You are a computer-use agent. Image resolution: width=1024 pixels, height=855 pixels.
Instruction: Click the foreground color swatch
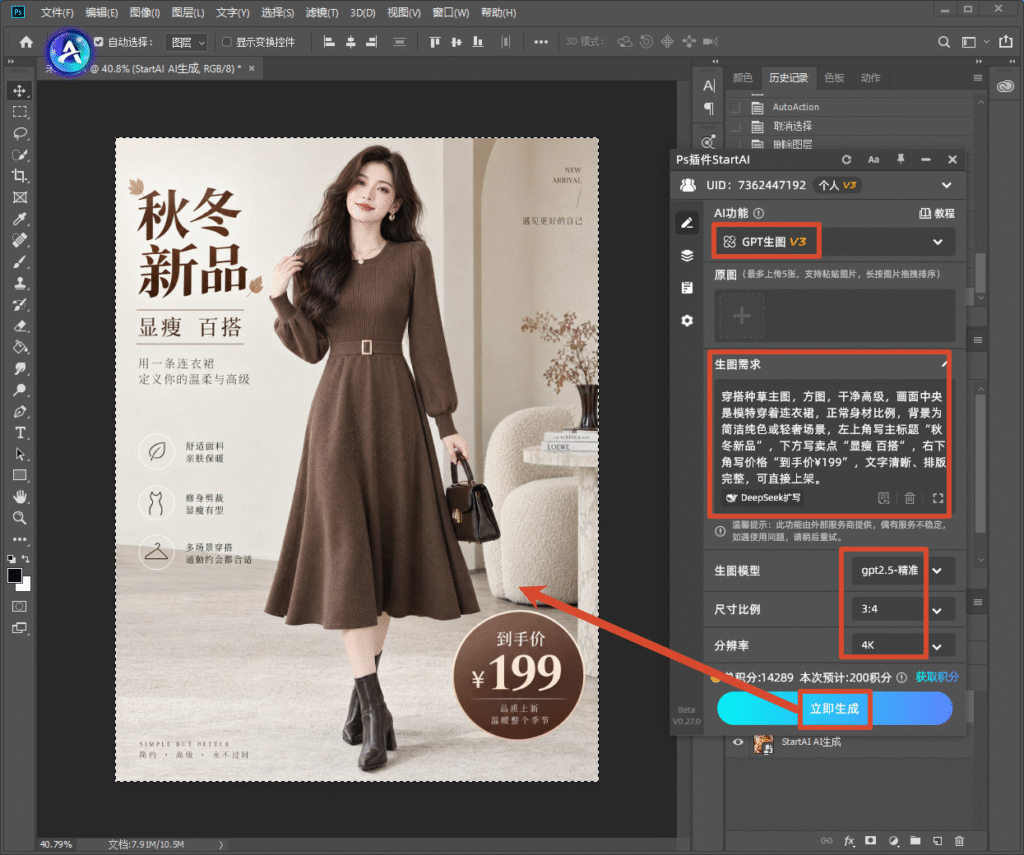coord(14,575)
